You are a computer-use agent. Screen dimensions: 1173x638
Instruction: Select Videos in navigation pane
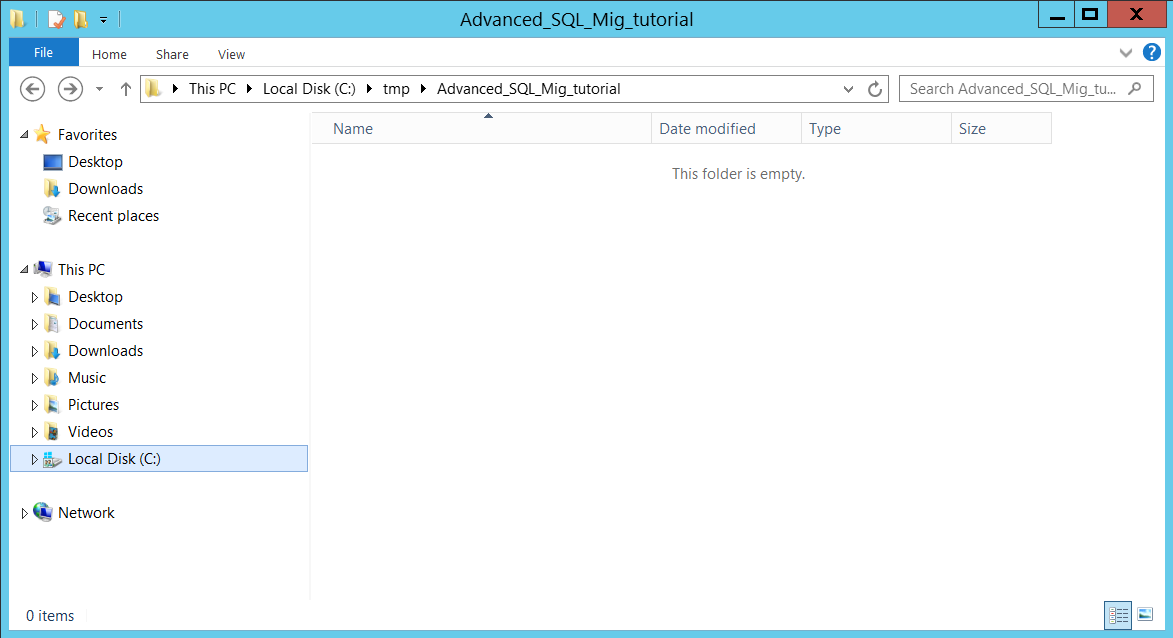(x=91, y=432)
